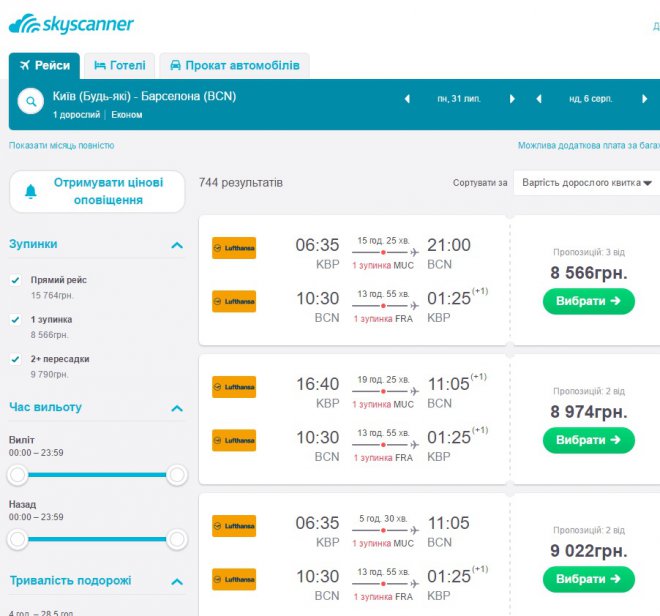Image resolution: width=660 pixels, height=616 pixels.
Task: Toggle the 1 зупинка checkbox
Action: click(x=15, y=320)
